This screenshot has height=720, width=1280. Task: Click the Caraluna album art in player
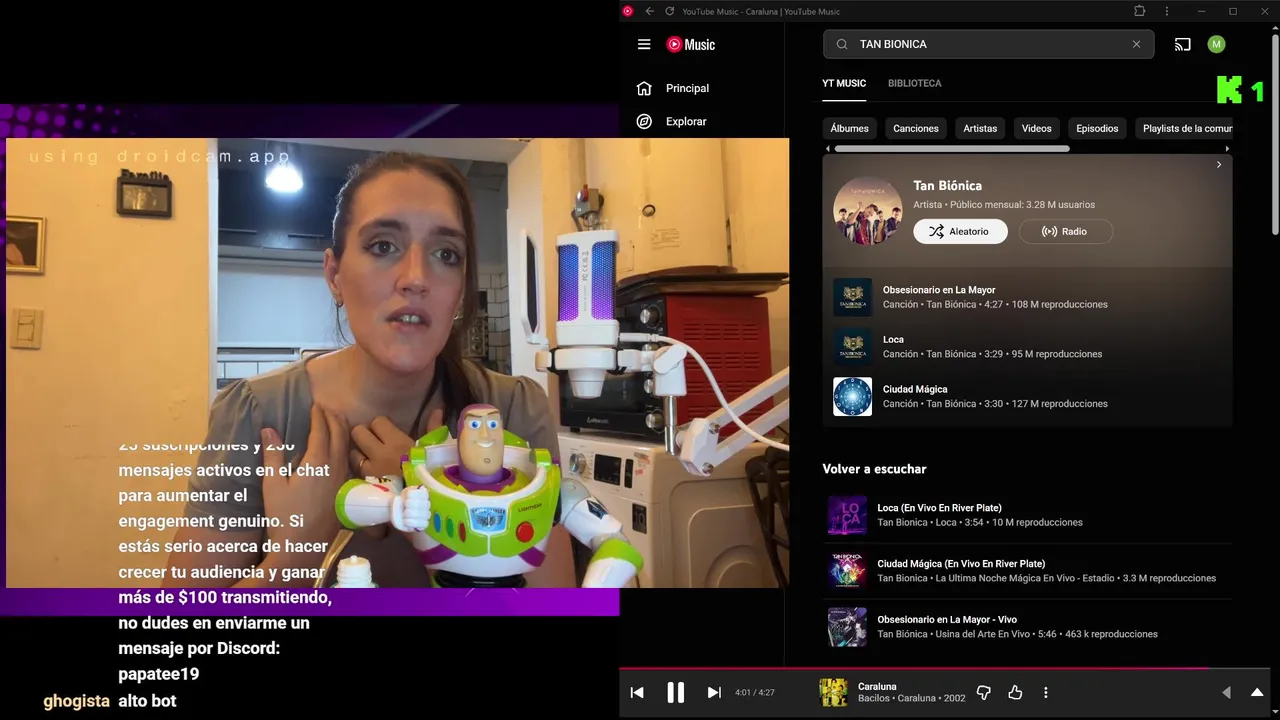[833, 692]
